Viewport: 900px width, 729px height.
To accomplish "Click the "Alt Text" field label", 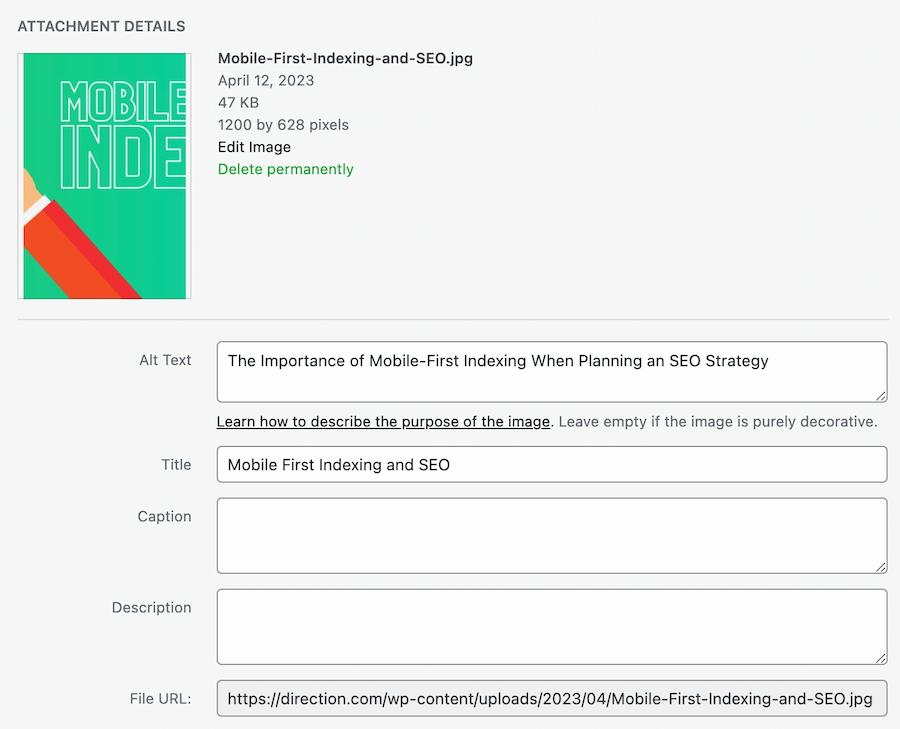I will pos(165,360).
